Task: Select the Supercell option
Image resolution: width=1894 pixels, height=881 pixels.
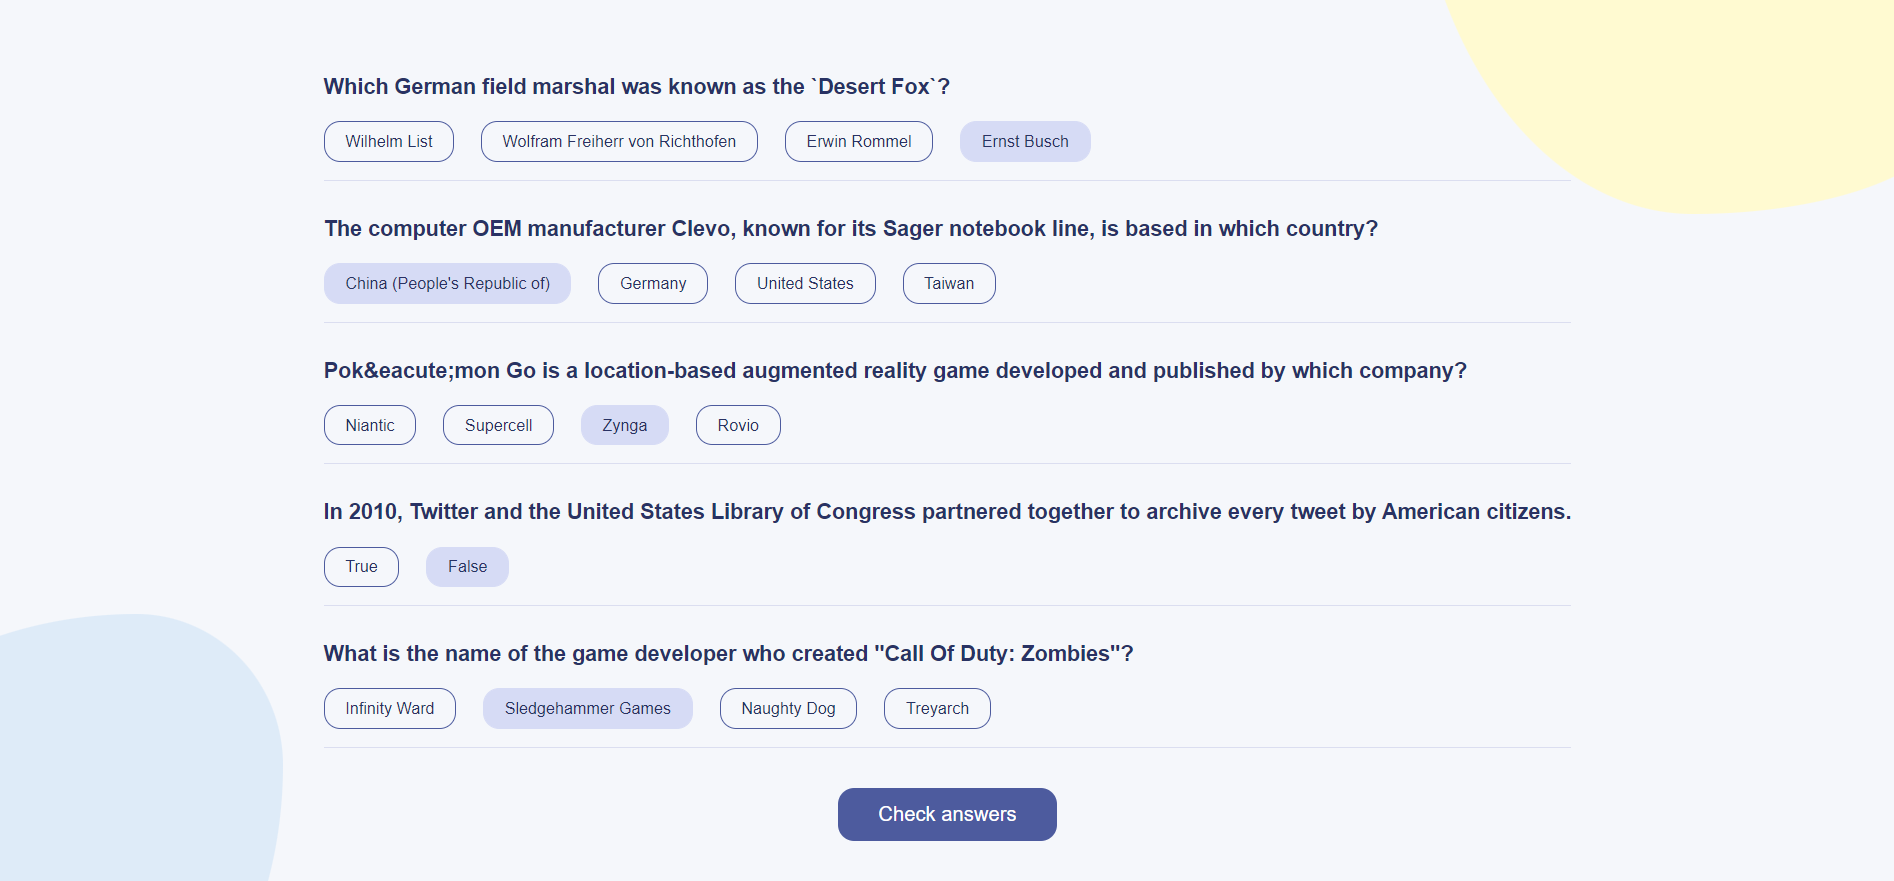Action: click(x=498, y=426)
